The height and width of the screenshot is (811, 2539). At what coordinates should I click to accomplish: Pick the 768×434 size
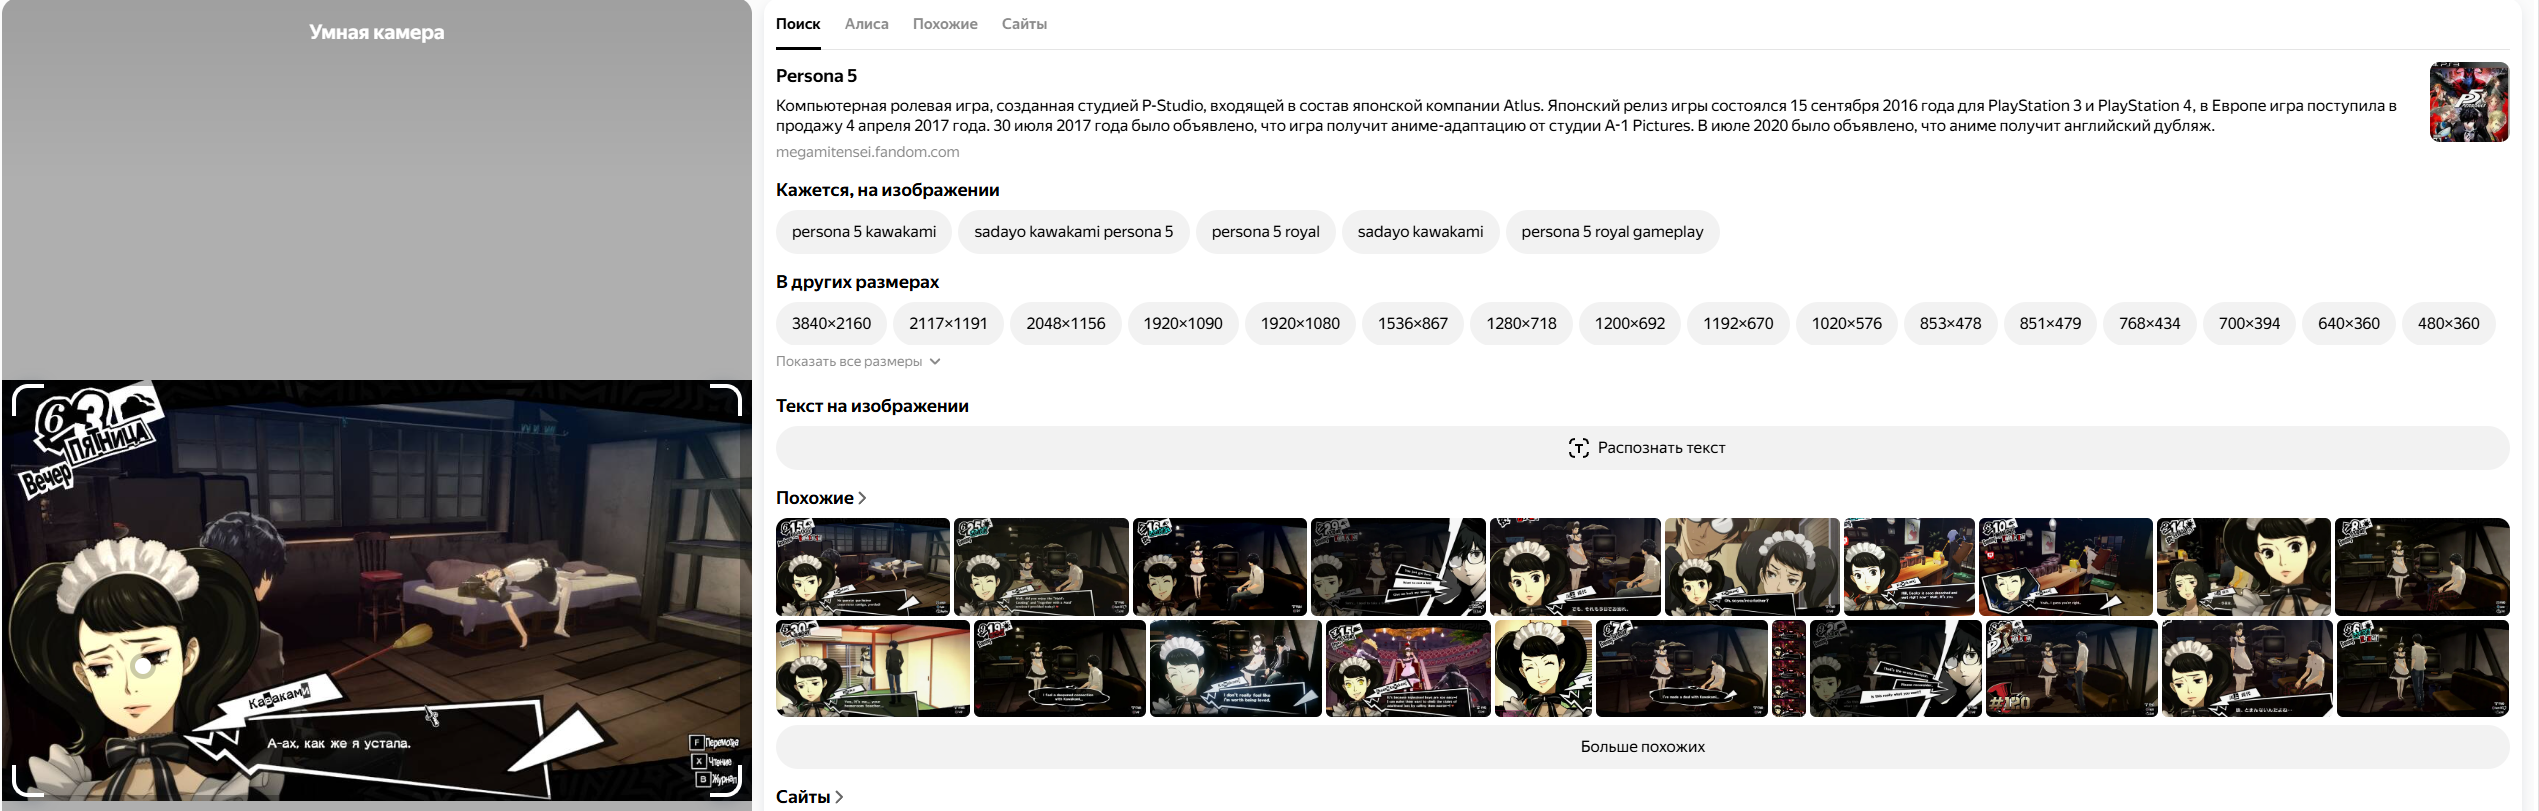(x=2149, y=324)
